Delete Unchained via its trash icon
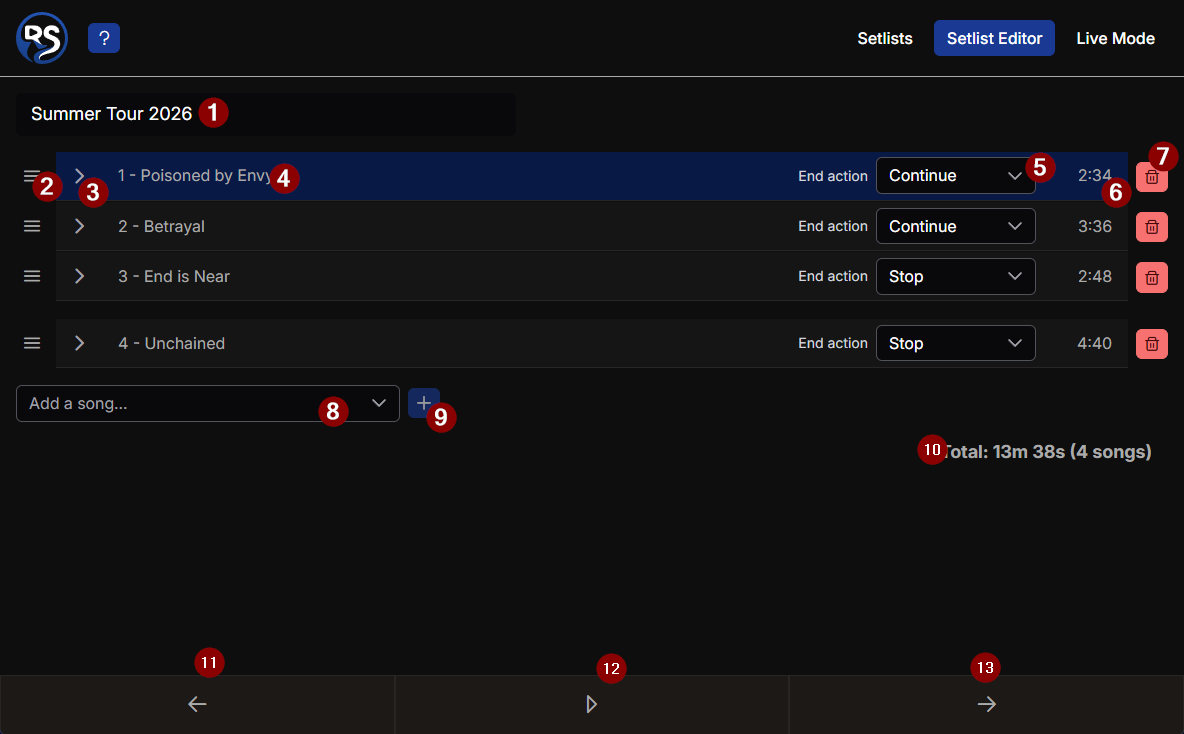Viewport: 1184px width, 734px height. (1151, 343)
